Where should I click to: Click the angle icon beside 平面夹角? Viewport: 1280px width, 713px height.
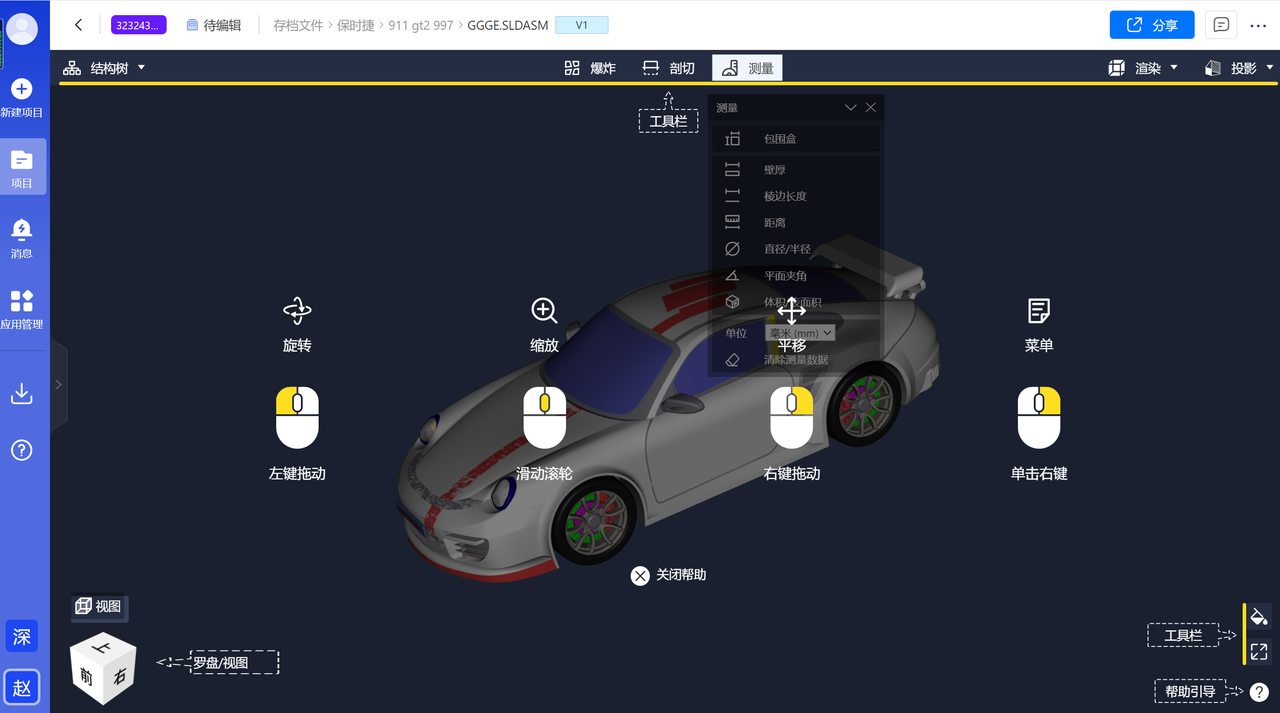tap(733, 275)
